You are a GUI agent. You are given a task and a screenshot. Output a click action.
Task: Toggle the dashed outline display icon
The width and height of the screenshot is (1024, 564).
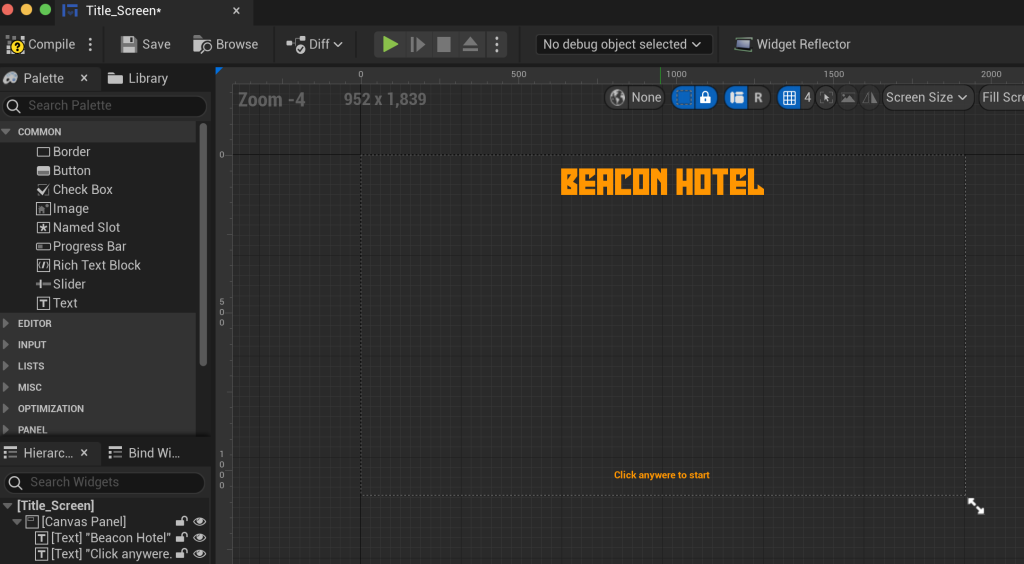(684, 97)
